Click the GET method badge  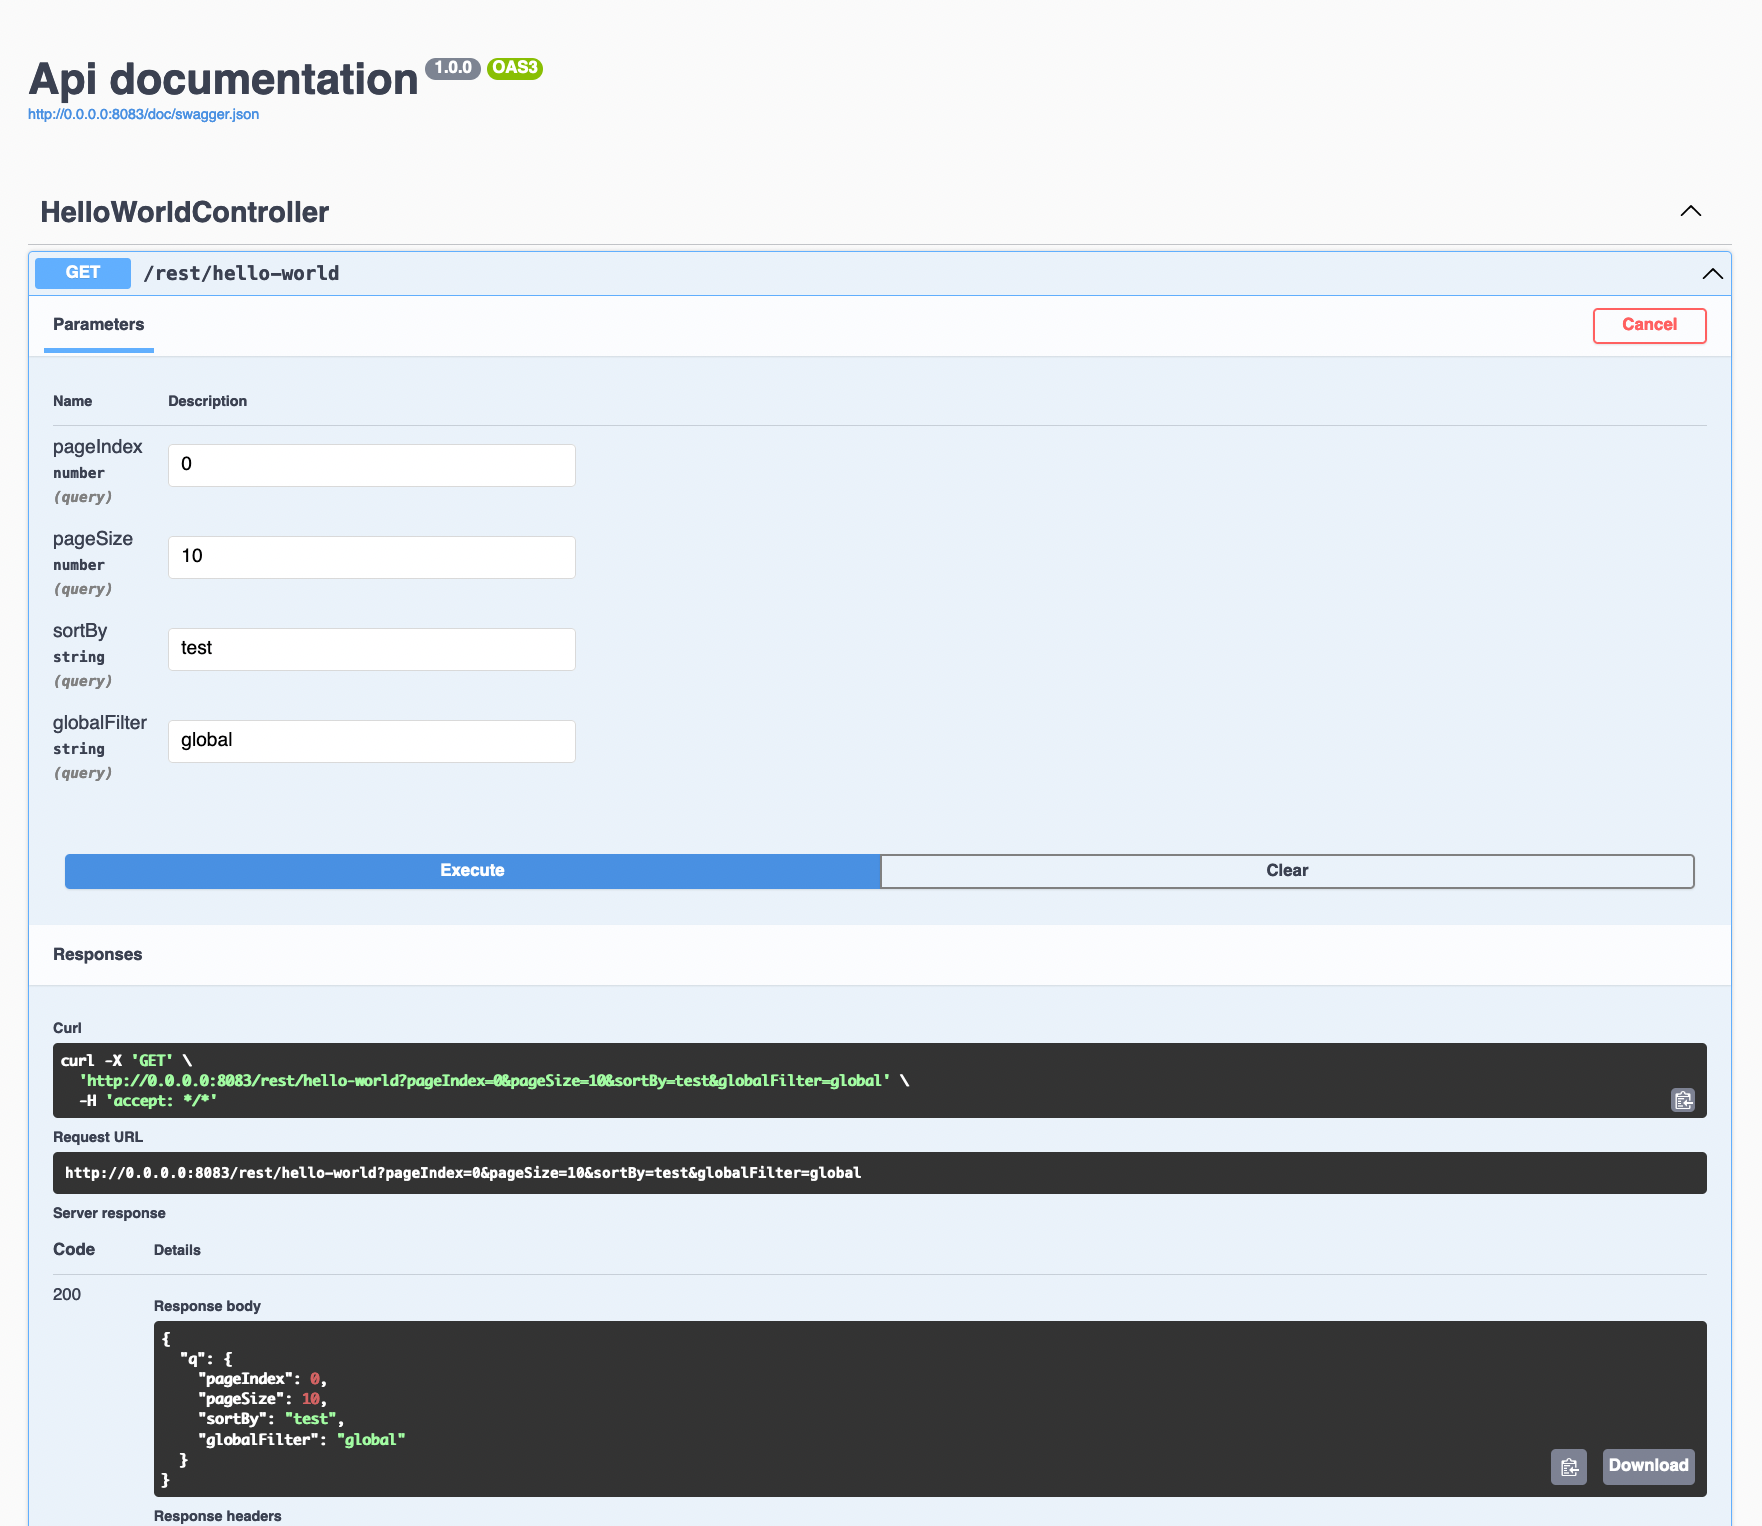tap(83, 273)
